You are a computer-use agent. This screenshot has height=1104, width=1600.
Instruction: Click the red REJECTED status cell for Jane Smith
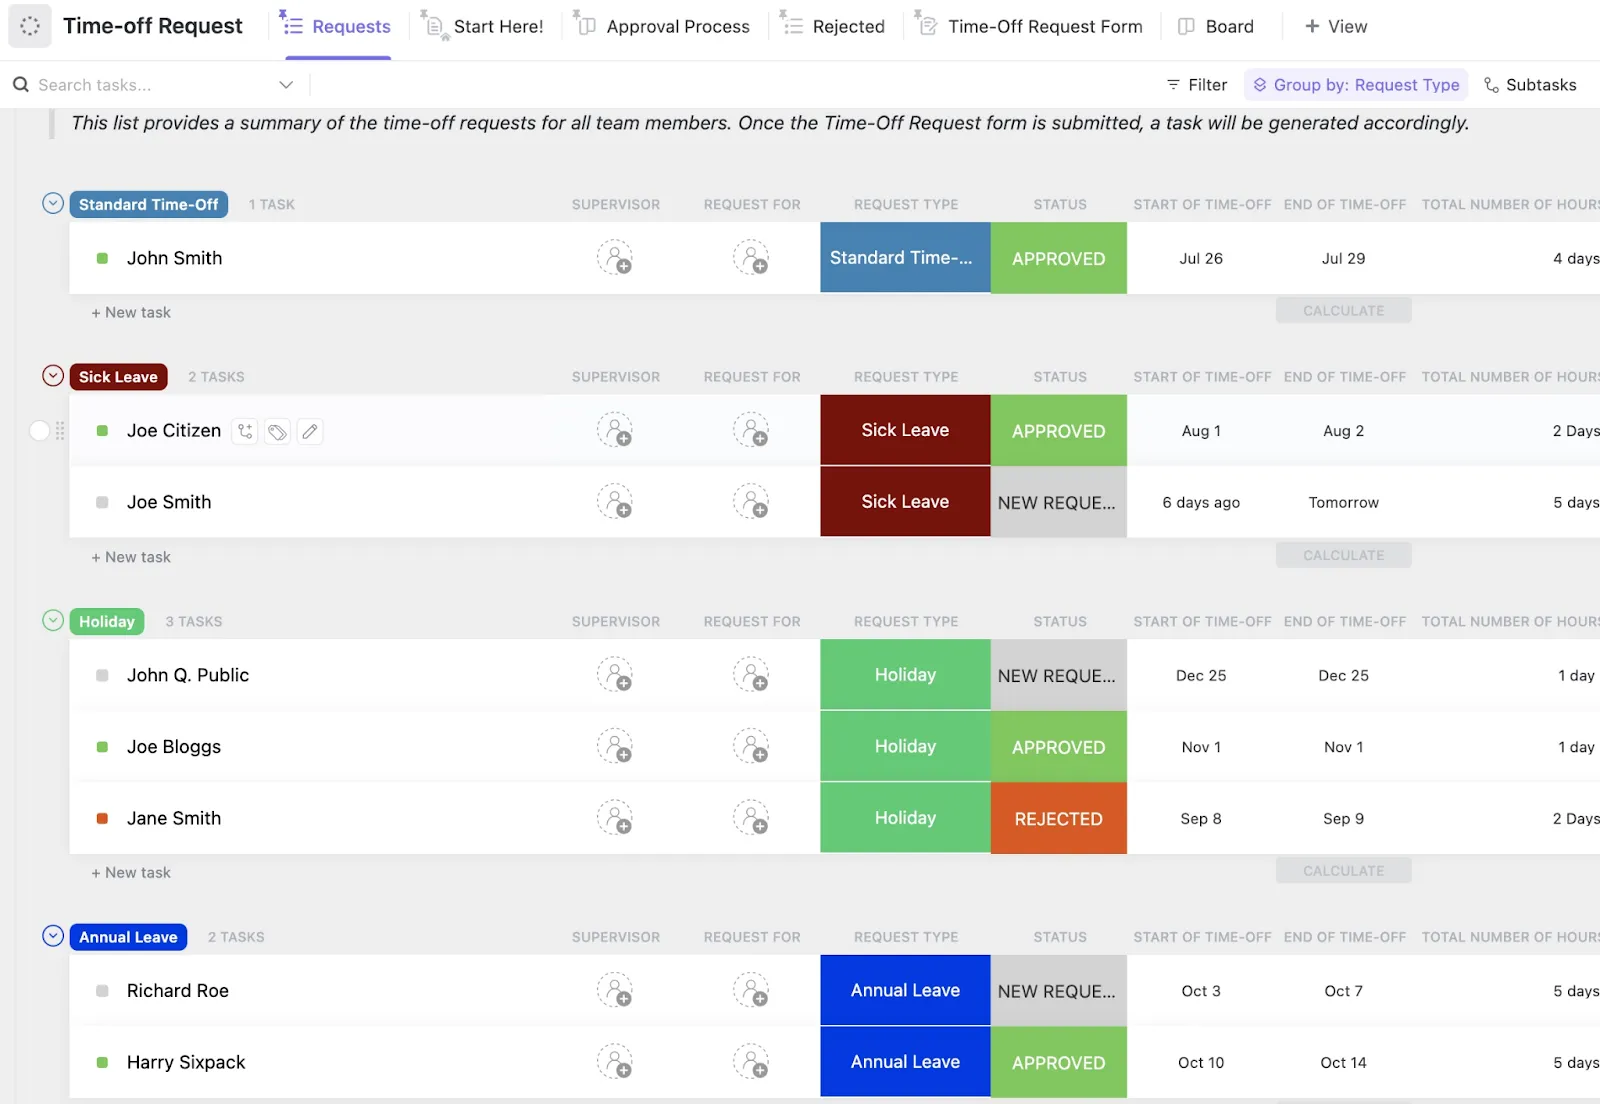coord(1059,818)
